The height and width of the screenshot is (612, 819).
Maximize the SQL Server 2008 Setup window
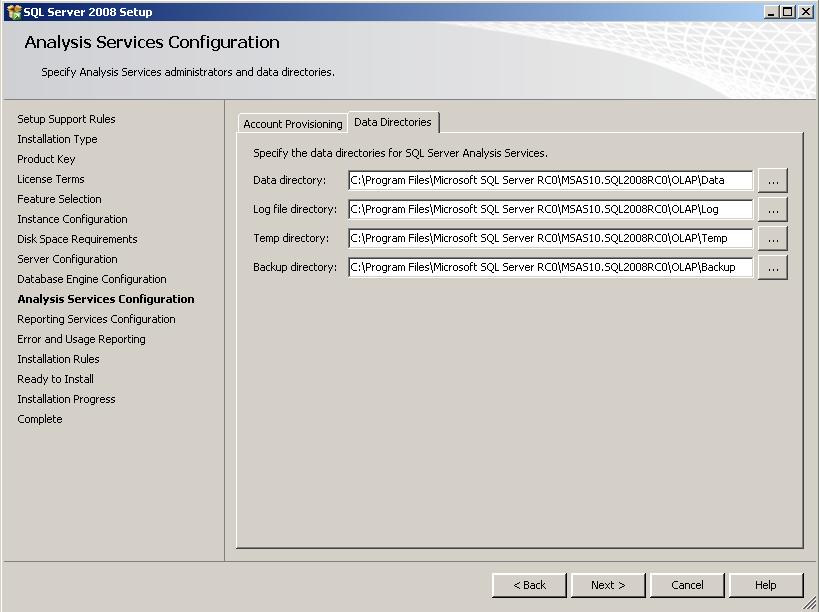click(x=787, y=11)
